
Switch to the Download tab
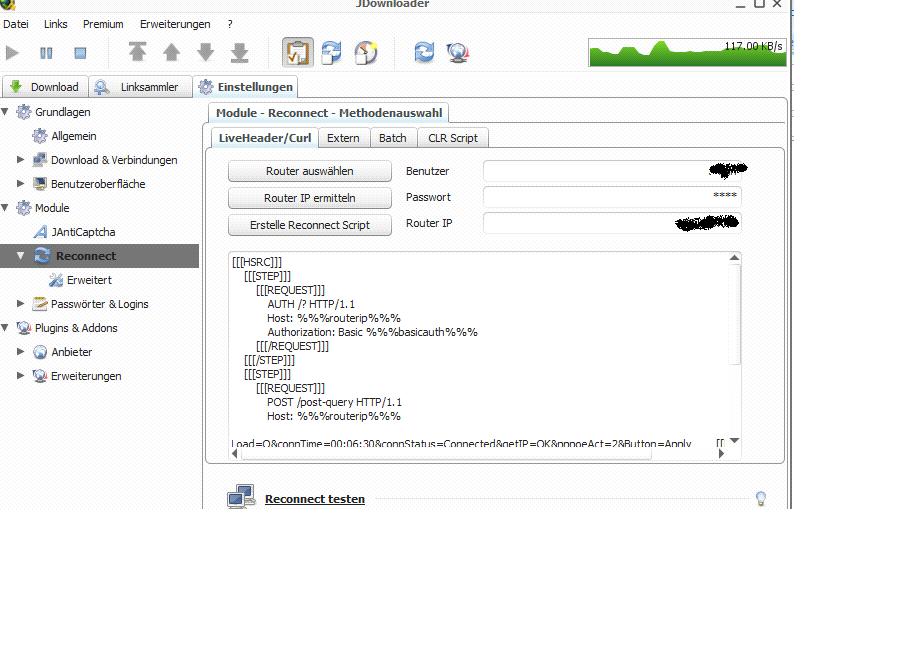click(45, 87)
